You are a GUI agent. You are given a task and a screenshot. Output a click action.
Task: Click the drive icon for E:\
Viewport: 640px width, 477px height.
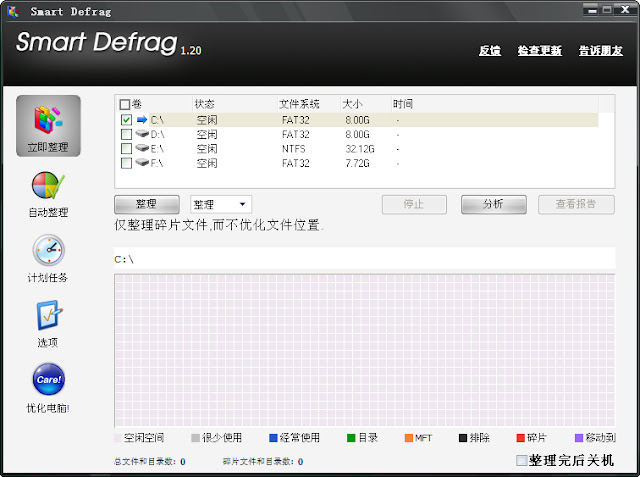point(142,149)
